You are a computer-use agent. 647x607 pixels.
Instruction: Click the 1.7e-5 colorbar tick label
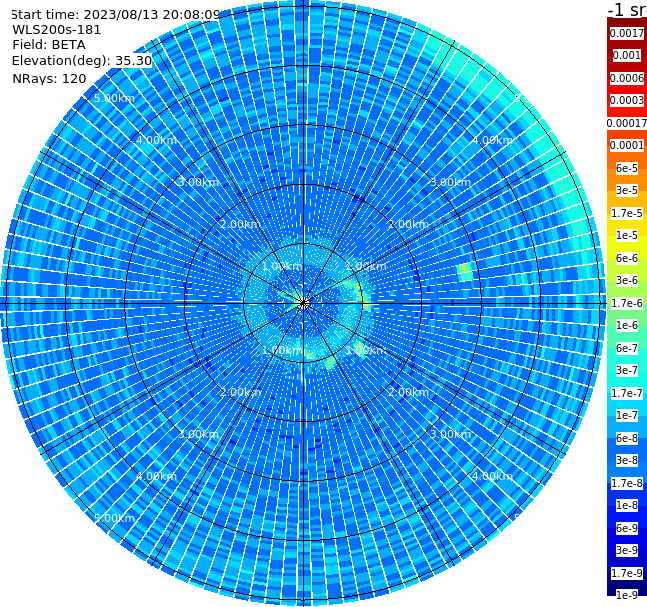(x=627, y=213)
